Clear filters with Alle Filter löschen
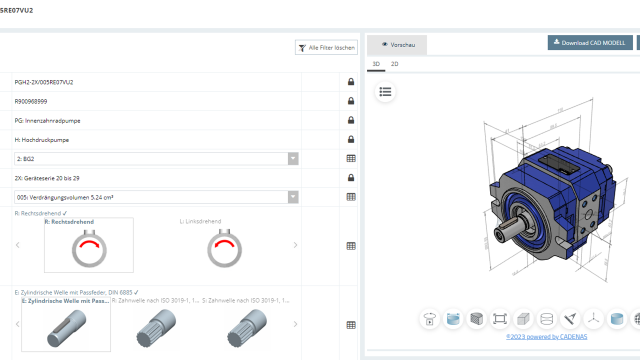Viewport: 640px width, 360px height. click(x=327, y=47)
